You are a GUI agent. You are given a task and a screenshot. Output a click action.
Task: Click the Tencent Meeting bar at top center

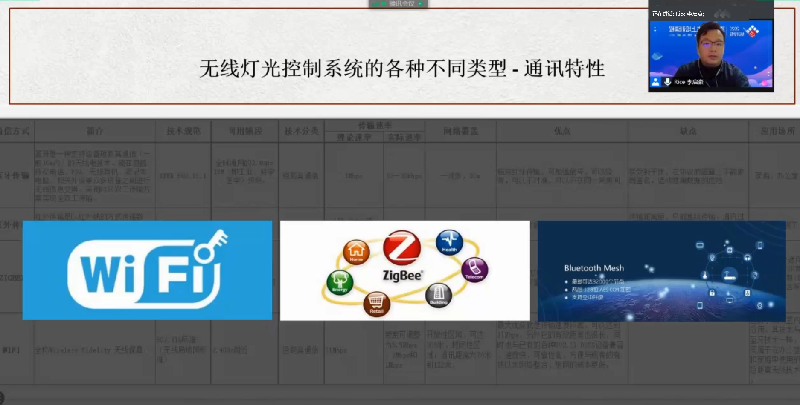(x=398, y=4)
